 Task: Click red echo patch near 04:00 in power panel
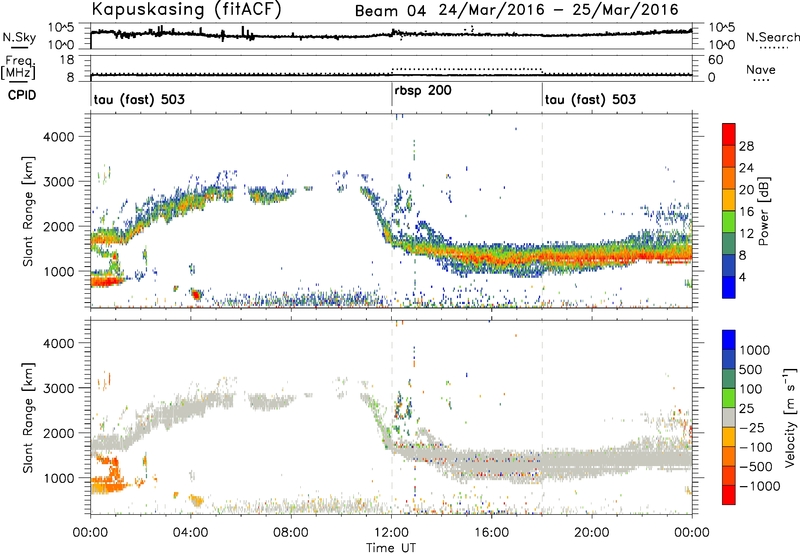(196, 294)
